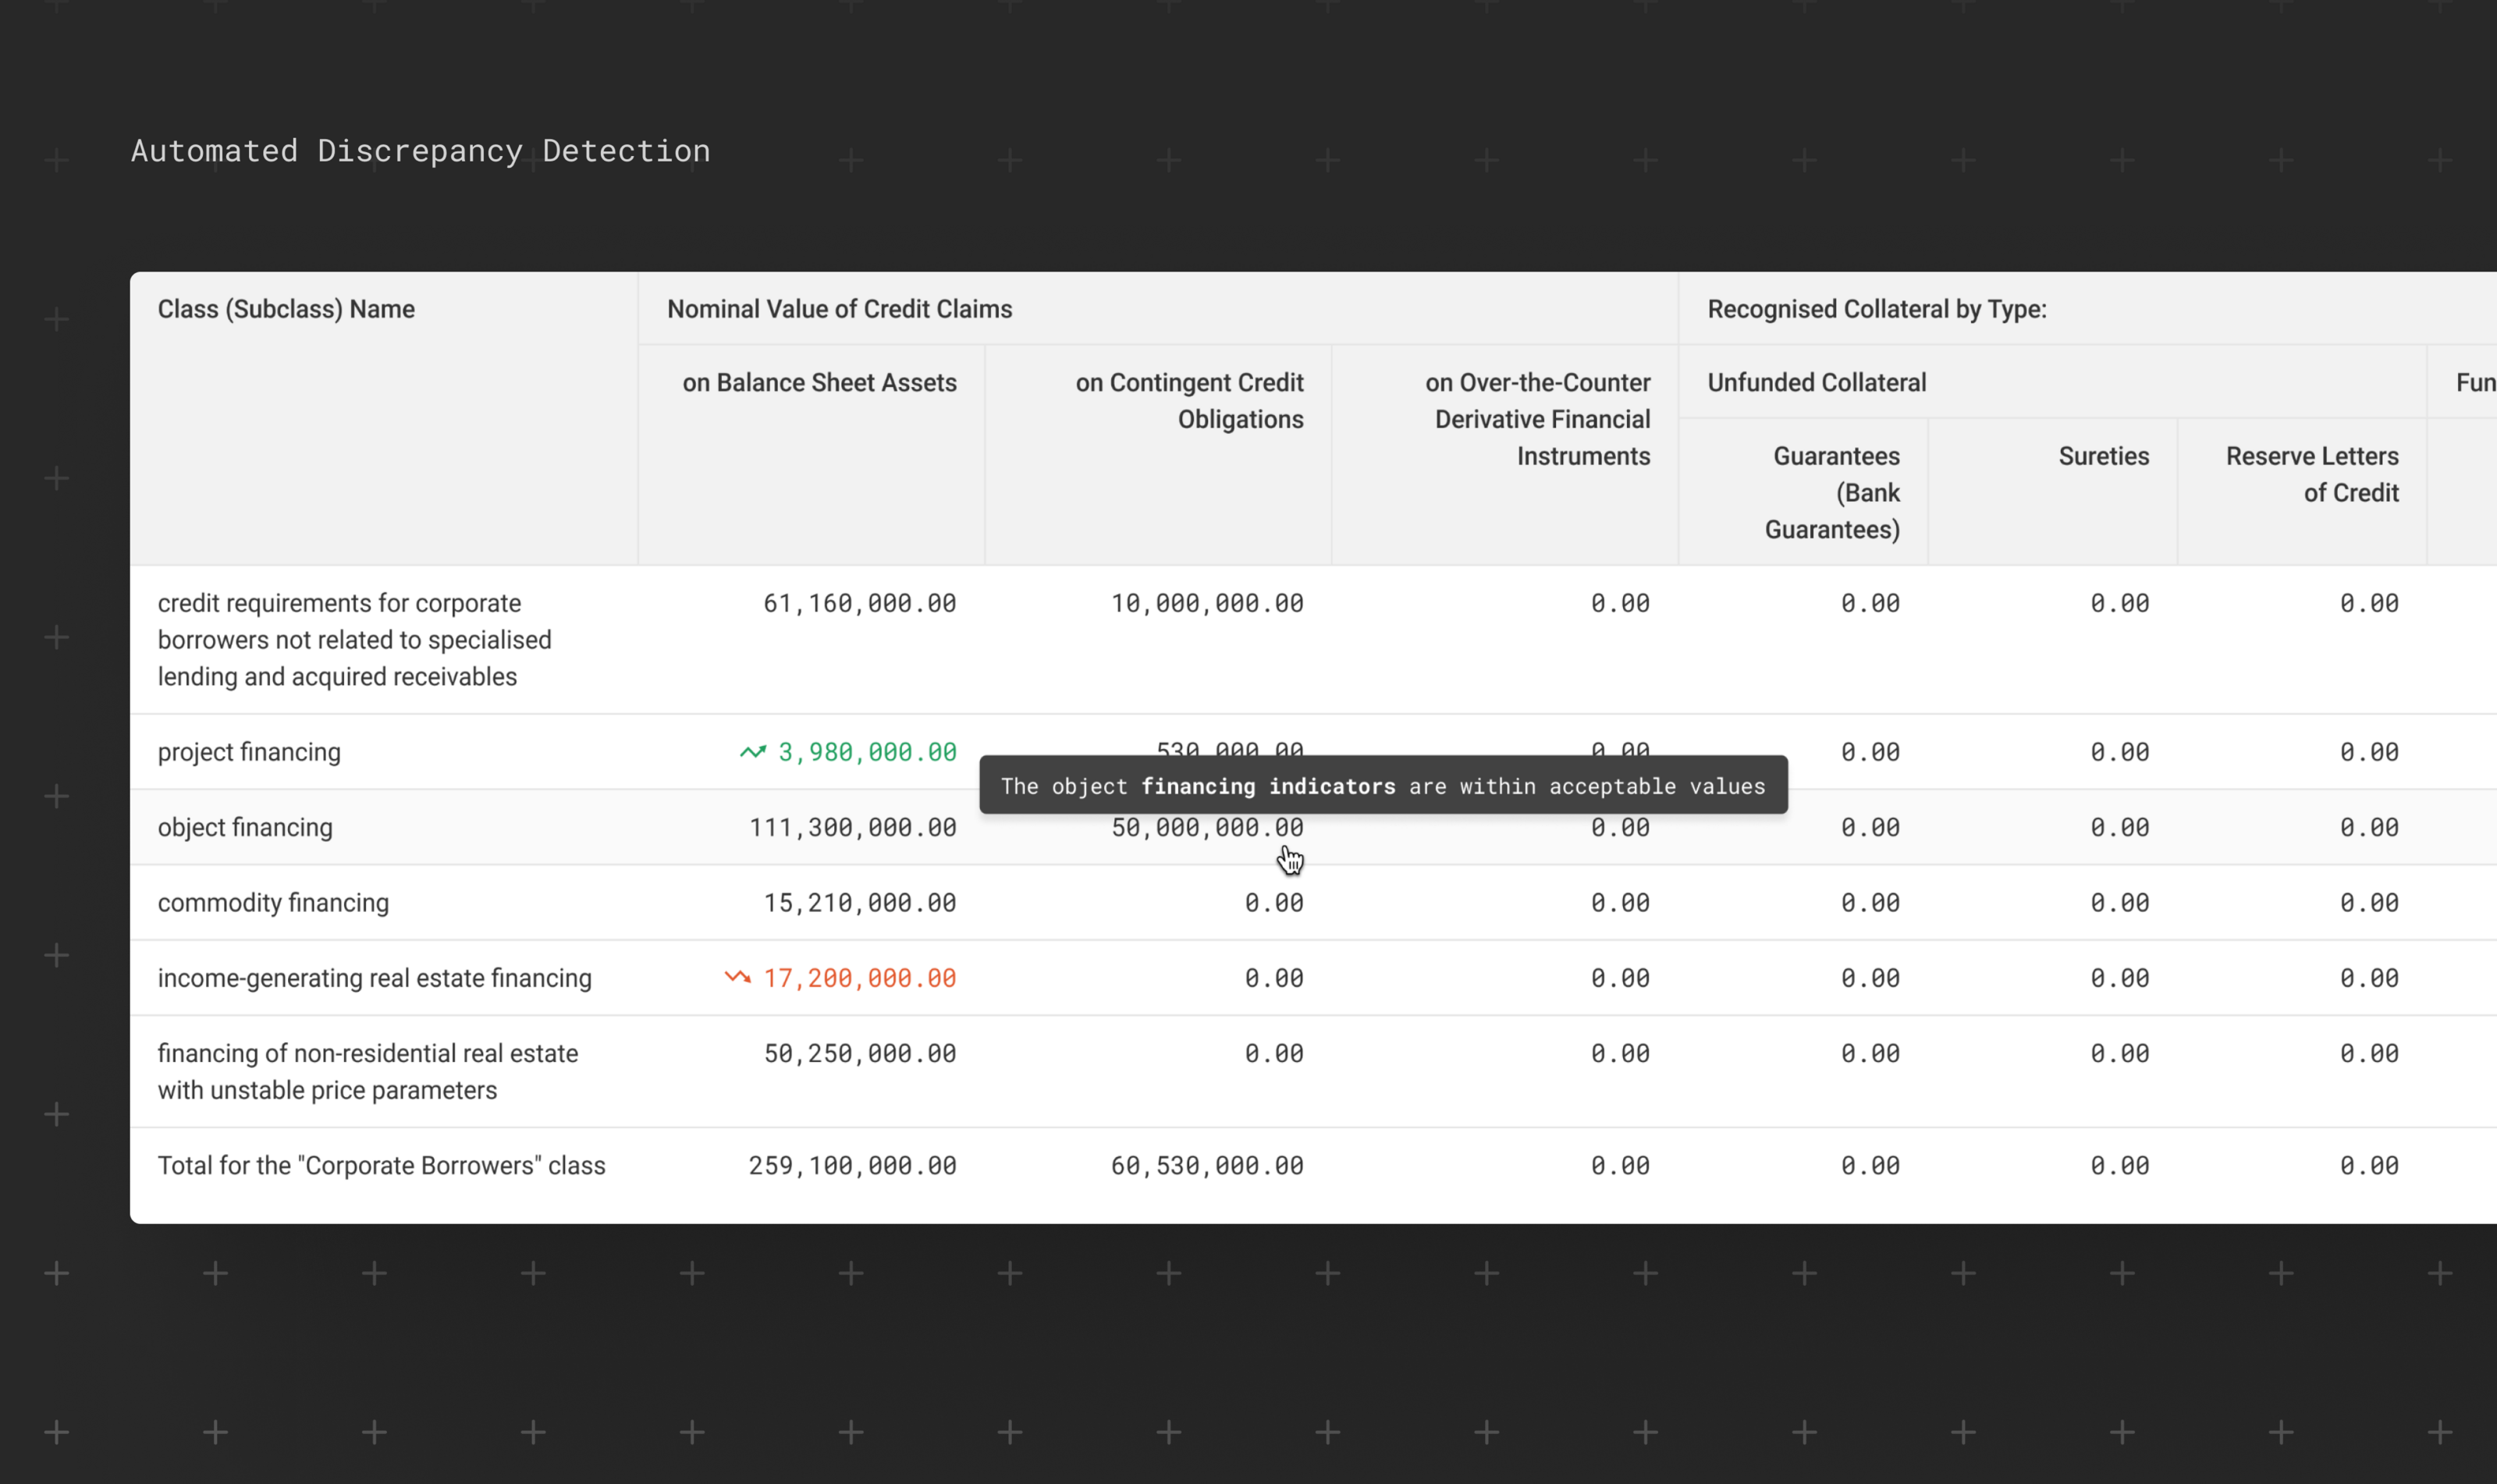Click green upward trend icon in project financing row
The image size is (2497, 1484).
(752, 752)
